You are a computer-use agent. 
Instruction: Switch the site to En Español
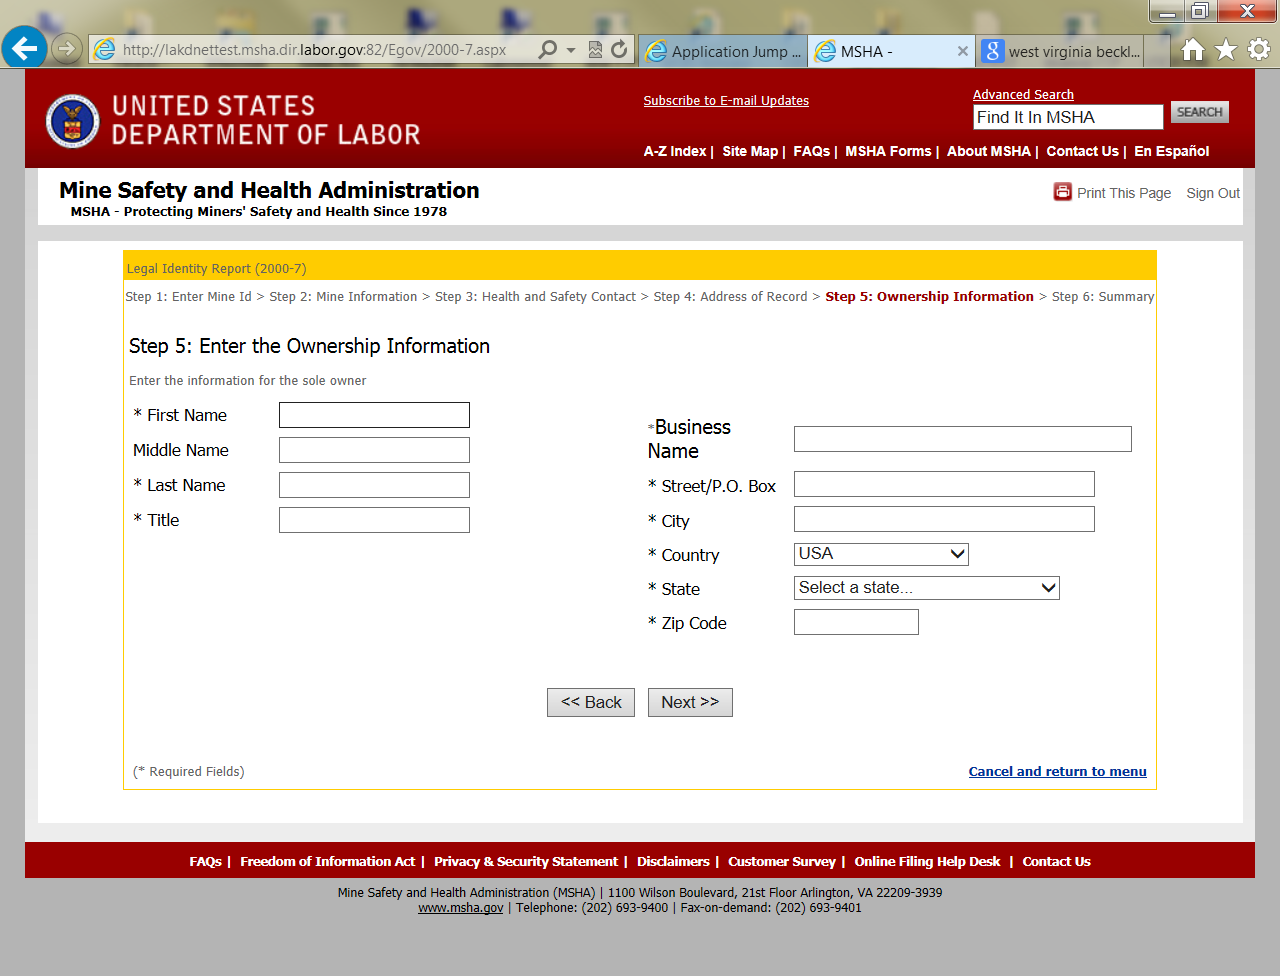pos(1172,151)
